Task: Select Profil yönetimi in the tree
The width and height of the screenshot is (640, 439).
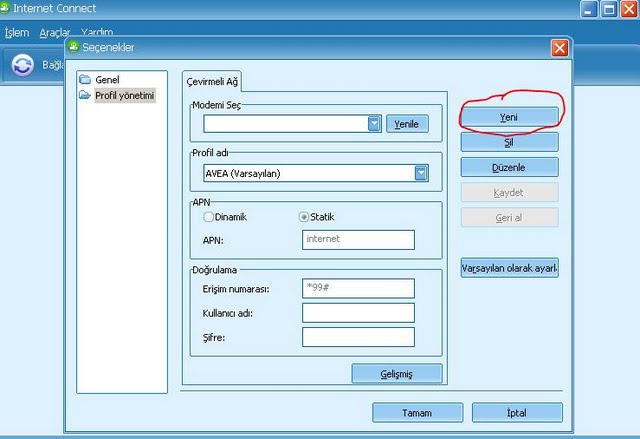Action: 124,95
